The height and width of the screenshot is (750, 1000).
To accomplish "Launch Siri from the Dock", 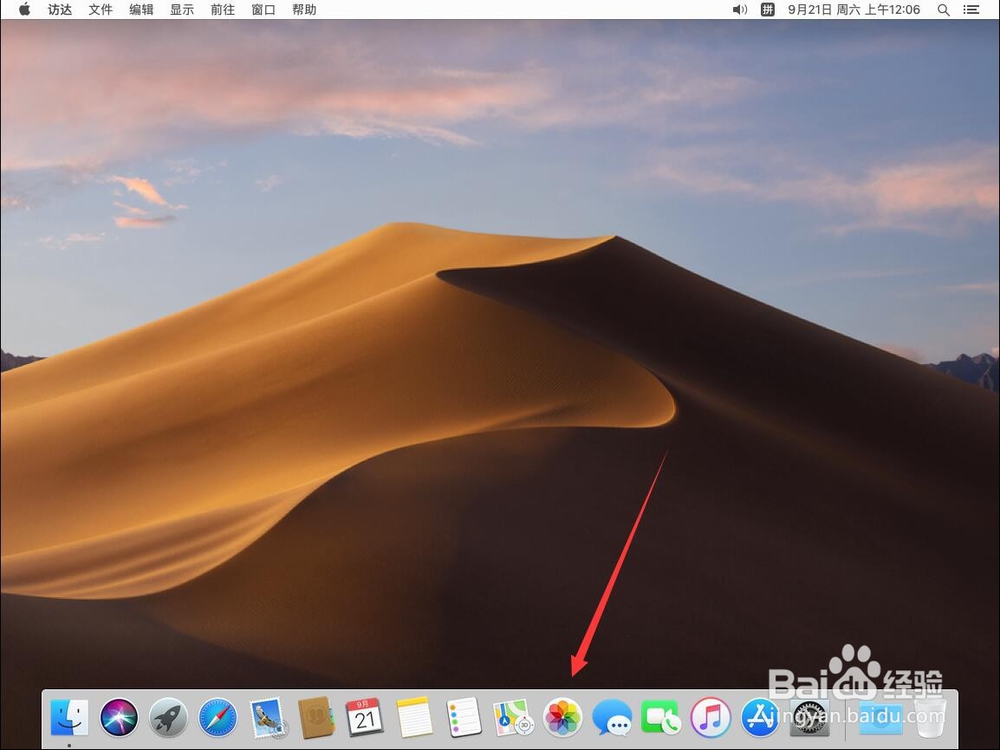I will pyautogui.click(x=119, y=717).
